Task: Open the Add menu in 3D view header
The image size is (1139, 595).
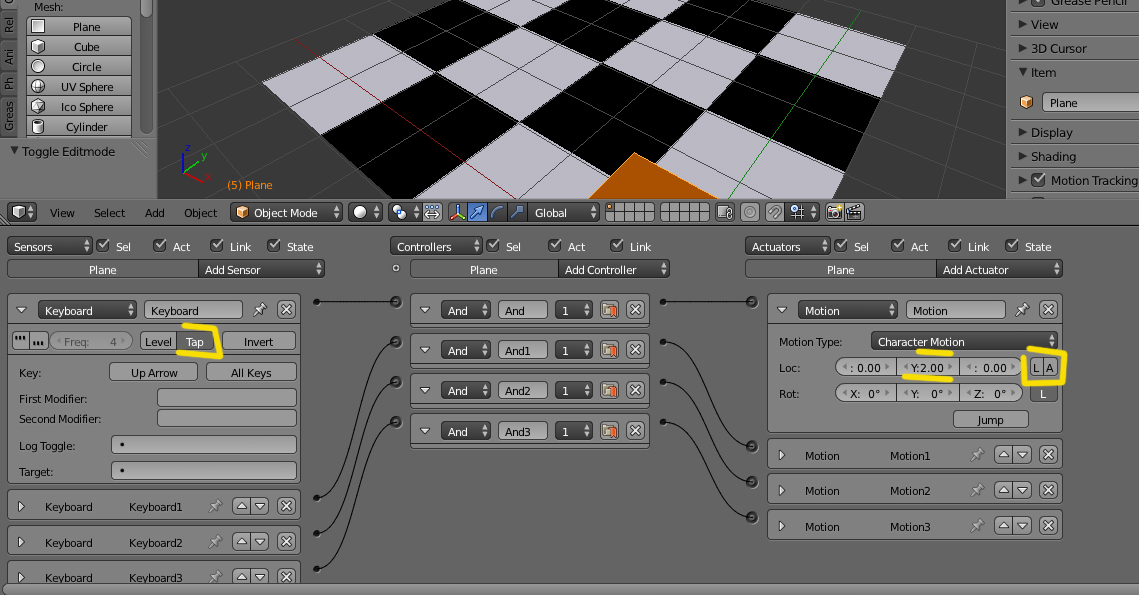Action: click(x=155, y=212)
